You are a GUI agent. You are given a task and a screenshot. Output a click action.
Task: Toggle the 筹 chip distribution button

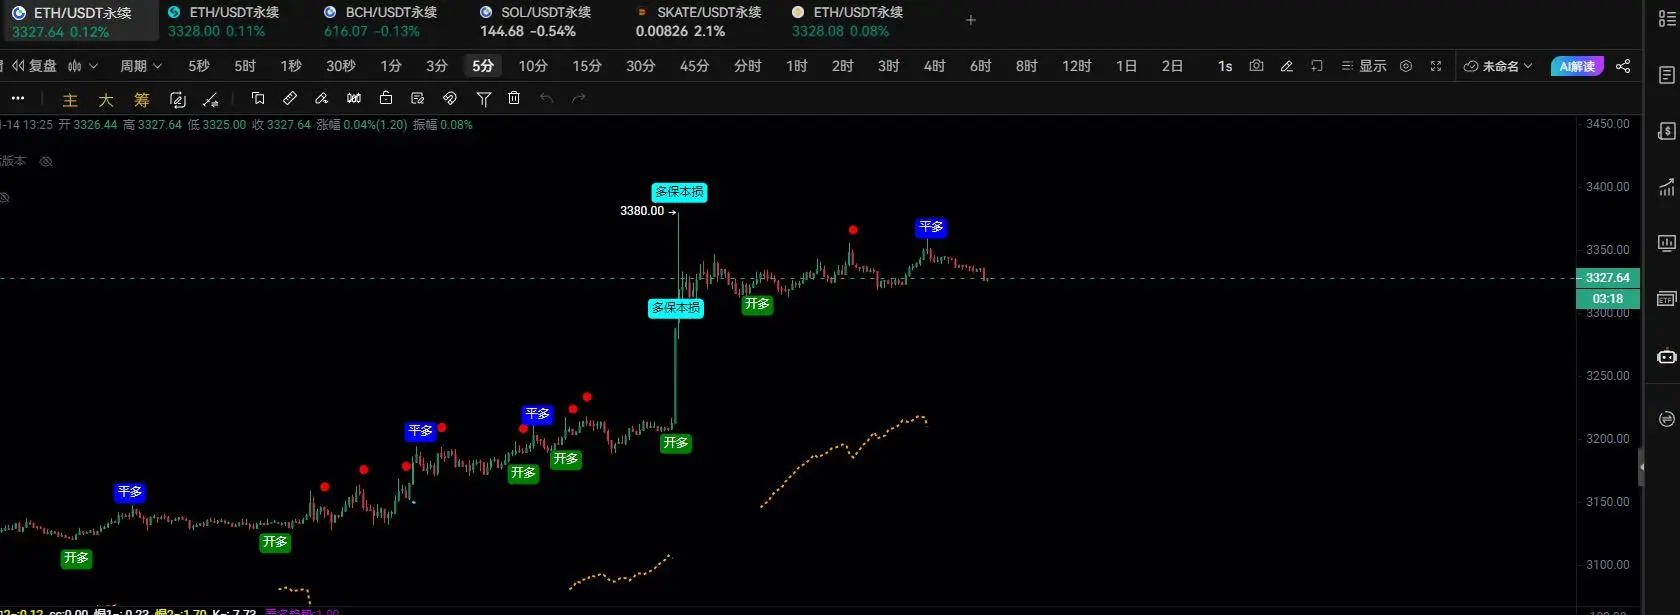(x=142, y=100)
